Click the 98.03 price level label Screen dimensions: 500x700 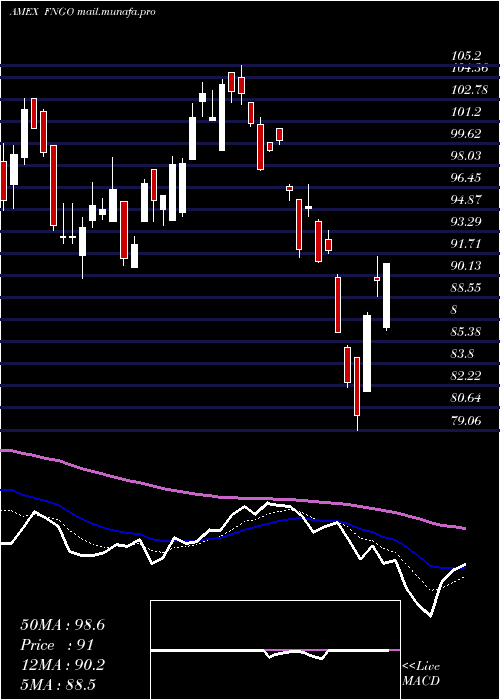tap(466, 155)
